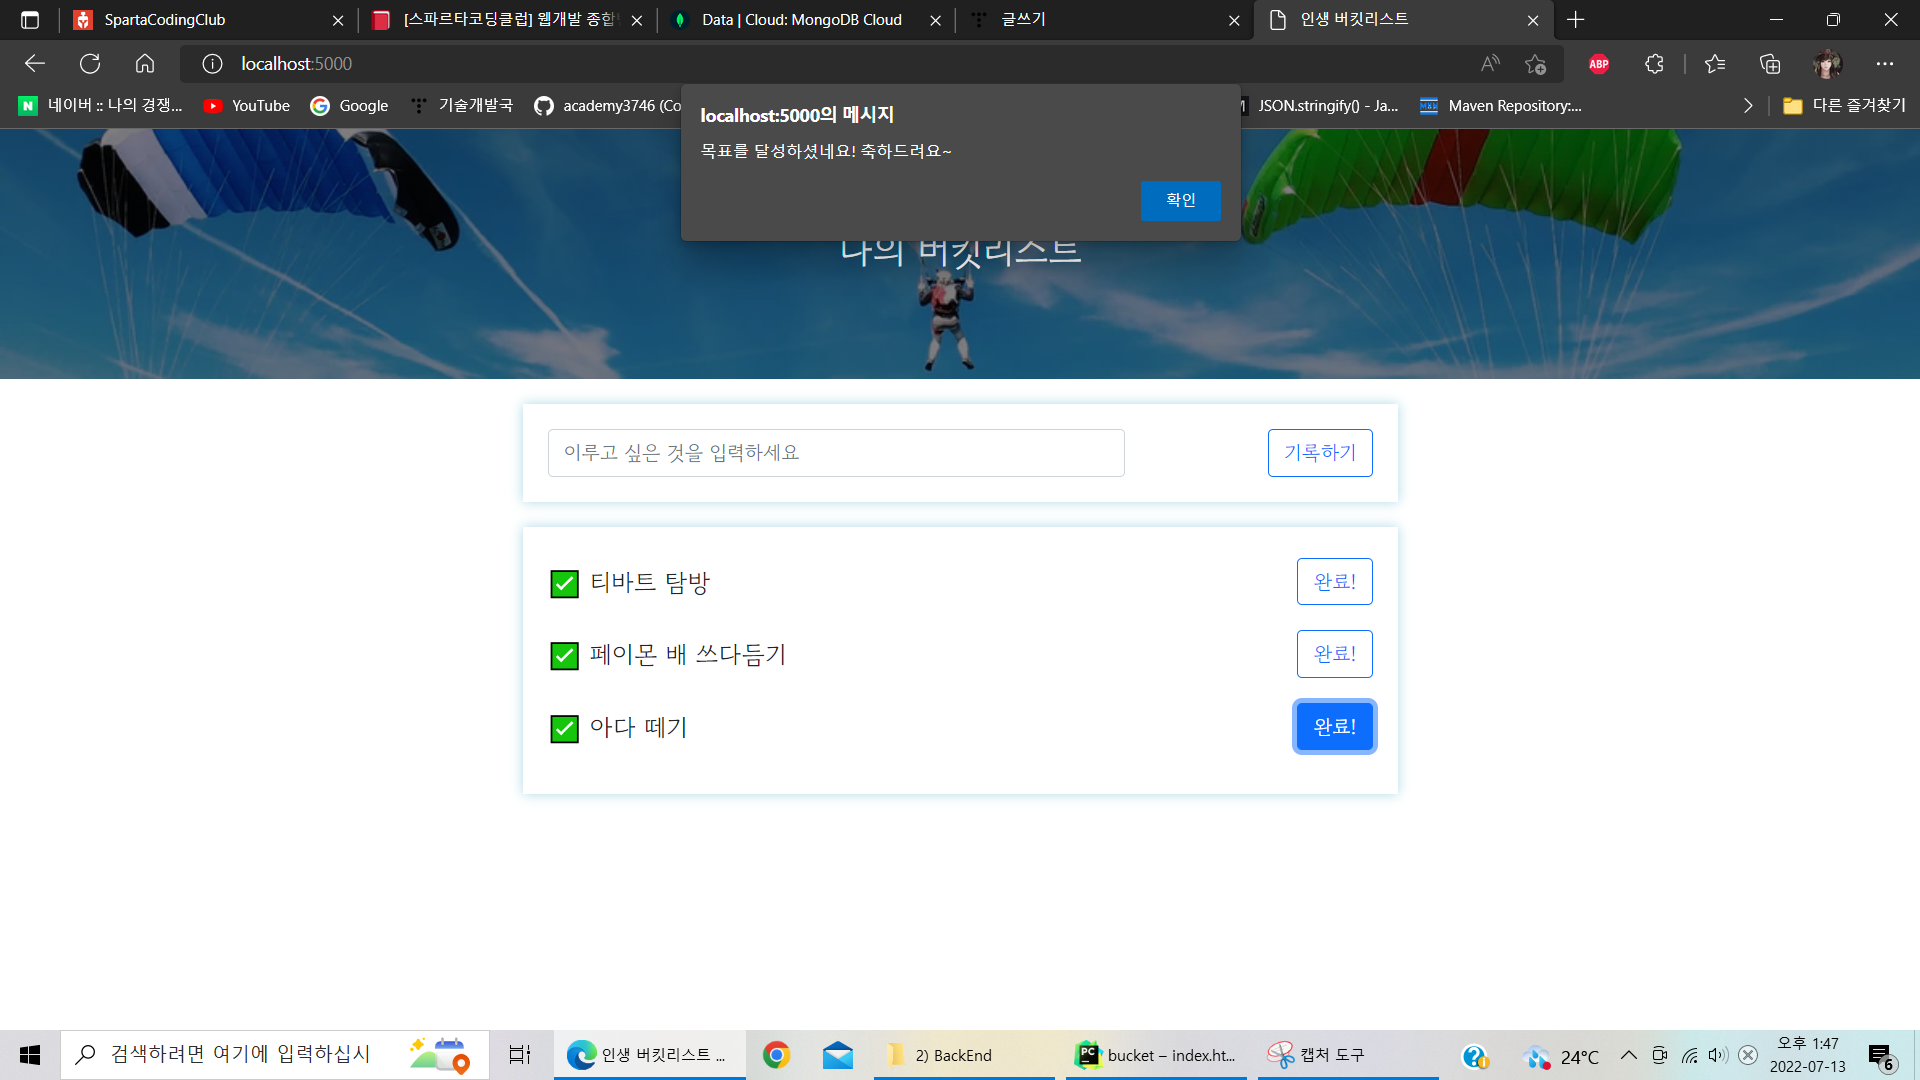This screenshot has width=1920, height=1080.
Task: Open PyCharm bucket project in taskbar
Action: click(x=1155, y=1055)
